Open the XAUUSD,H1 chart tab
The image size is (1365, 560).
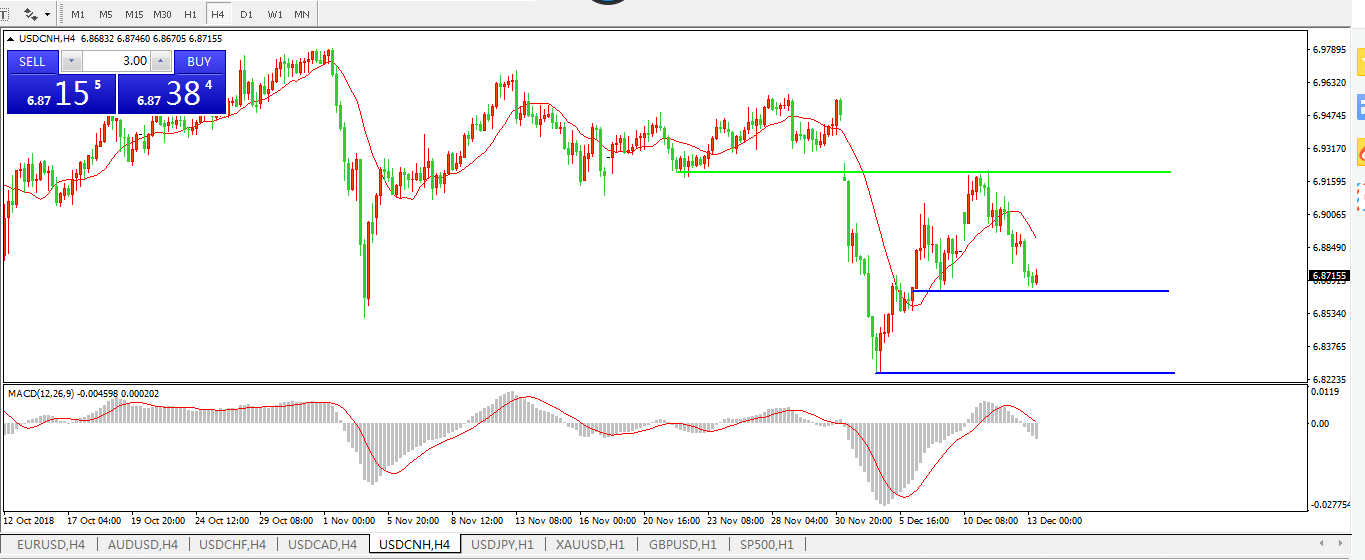click(591, 545)
